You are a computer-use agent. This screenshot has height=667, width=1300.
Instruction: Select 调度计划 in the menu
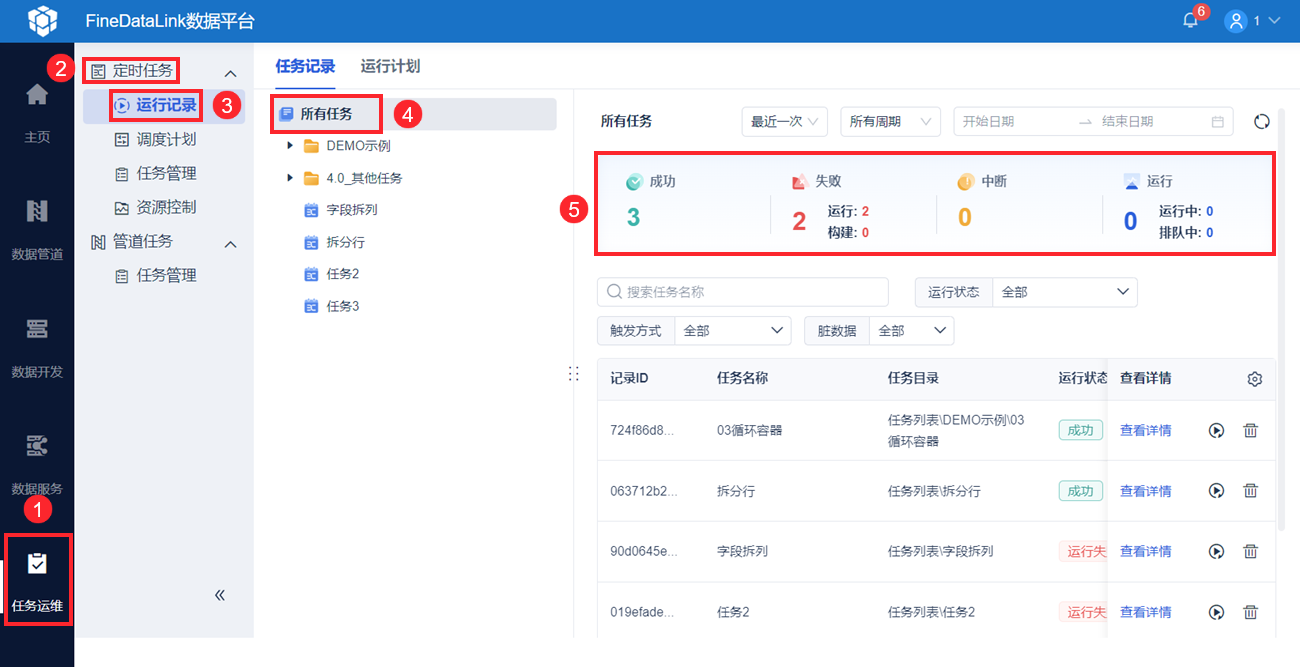coord(166,139)
